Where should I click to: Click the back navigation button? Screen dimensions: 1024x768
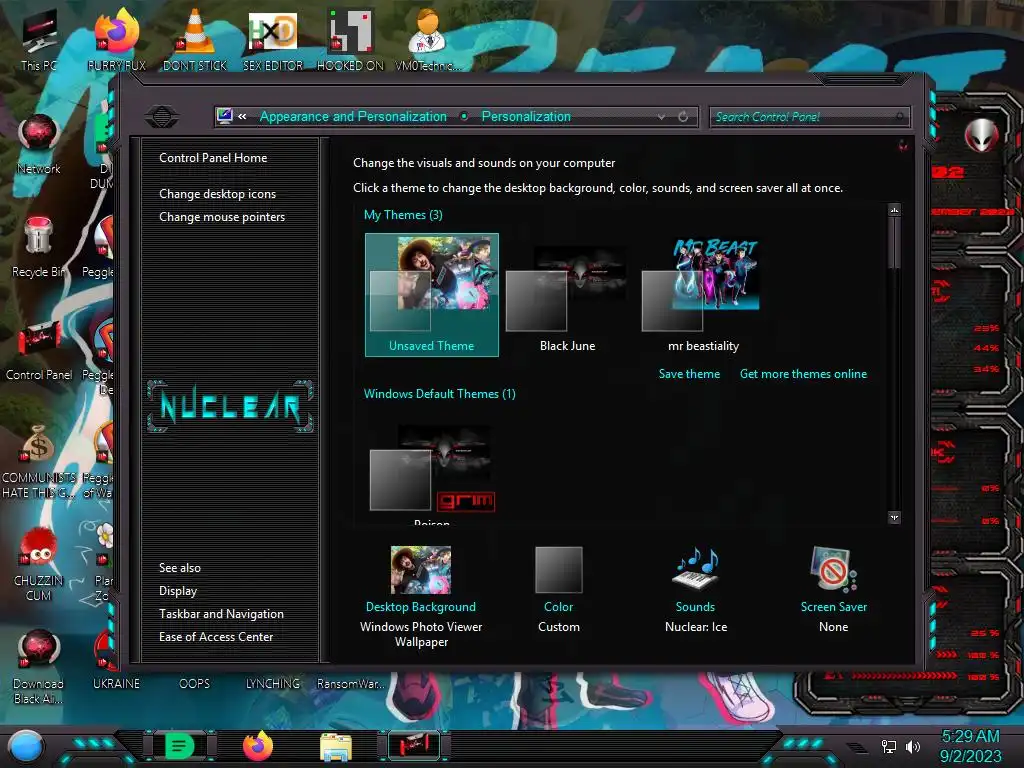click(x=162, y=117)
